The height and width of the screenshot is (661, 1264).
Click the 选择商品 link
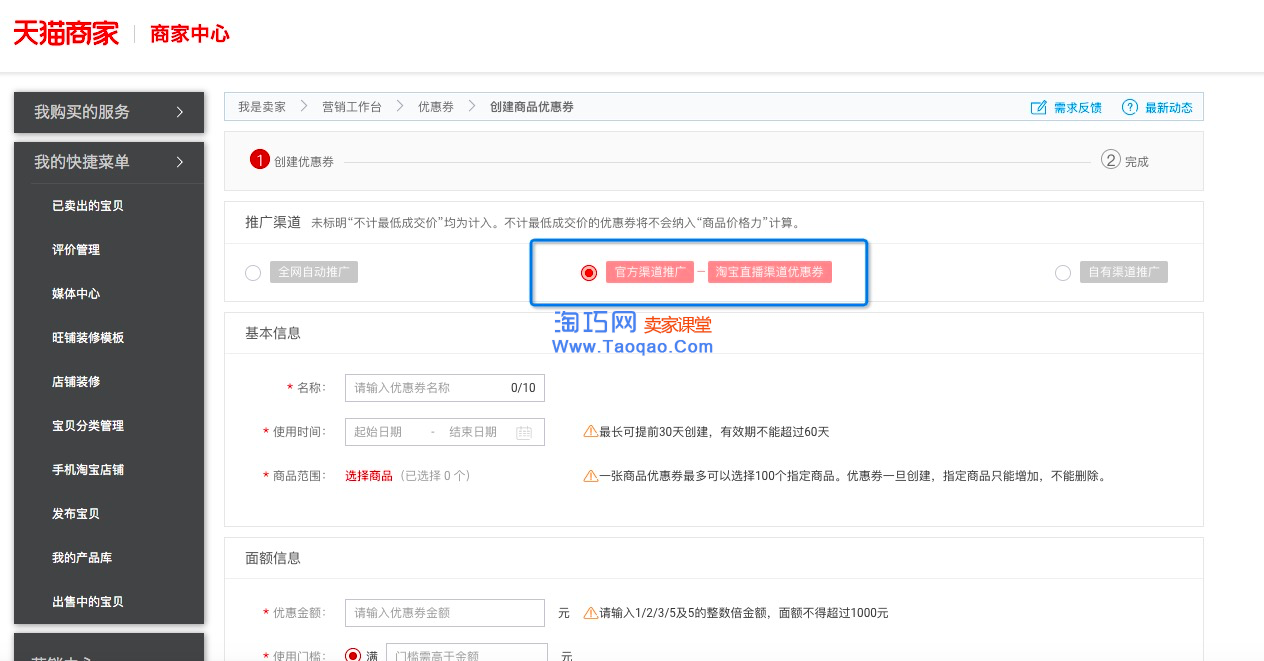pos(369,476)
